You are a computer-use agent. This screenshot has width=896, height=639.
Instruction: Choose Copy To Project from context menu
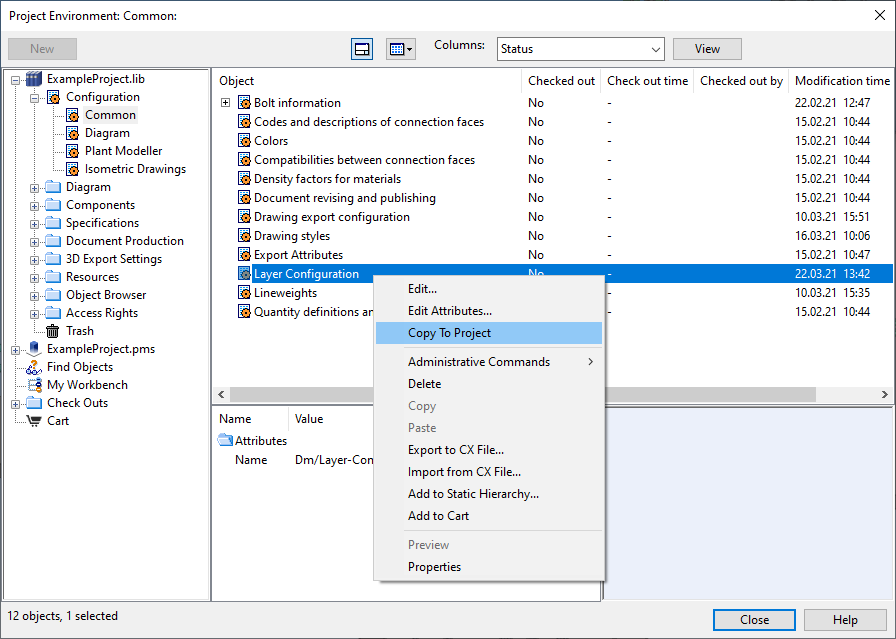point(449,333)
